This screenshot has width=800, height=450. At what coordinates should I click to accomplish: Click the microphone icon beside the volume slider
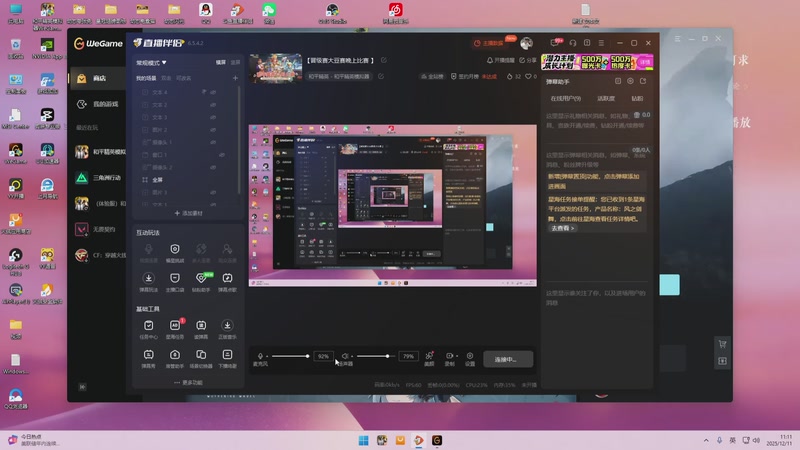point(260,356)
